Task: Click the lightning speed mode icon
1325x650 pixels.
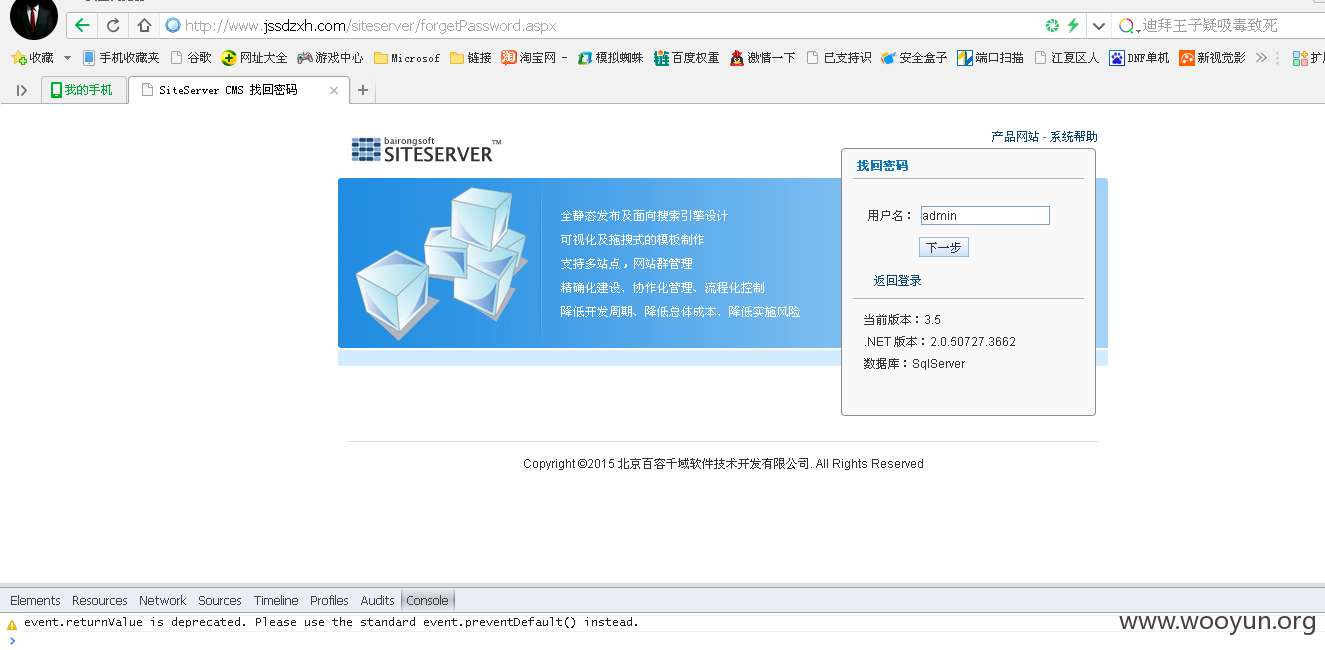Action: pos(1074,25)
